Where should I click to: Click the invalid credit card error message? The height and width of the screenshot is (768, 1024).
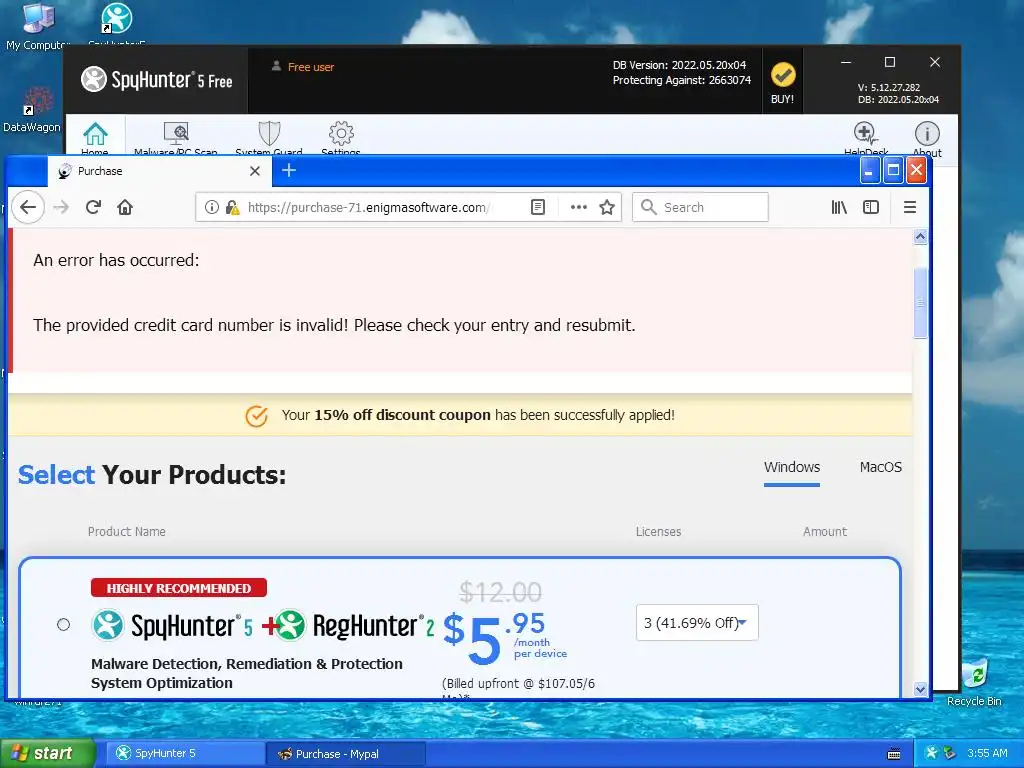click(x=334, y=325)
